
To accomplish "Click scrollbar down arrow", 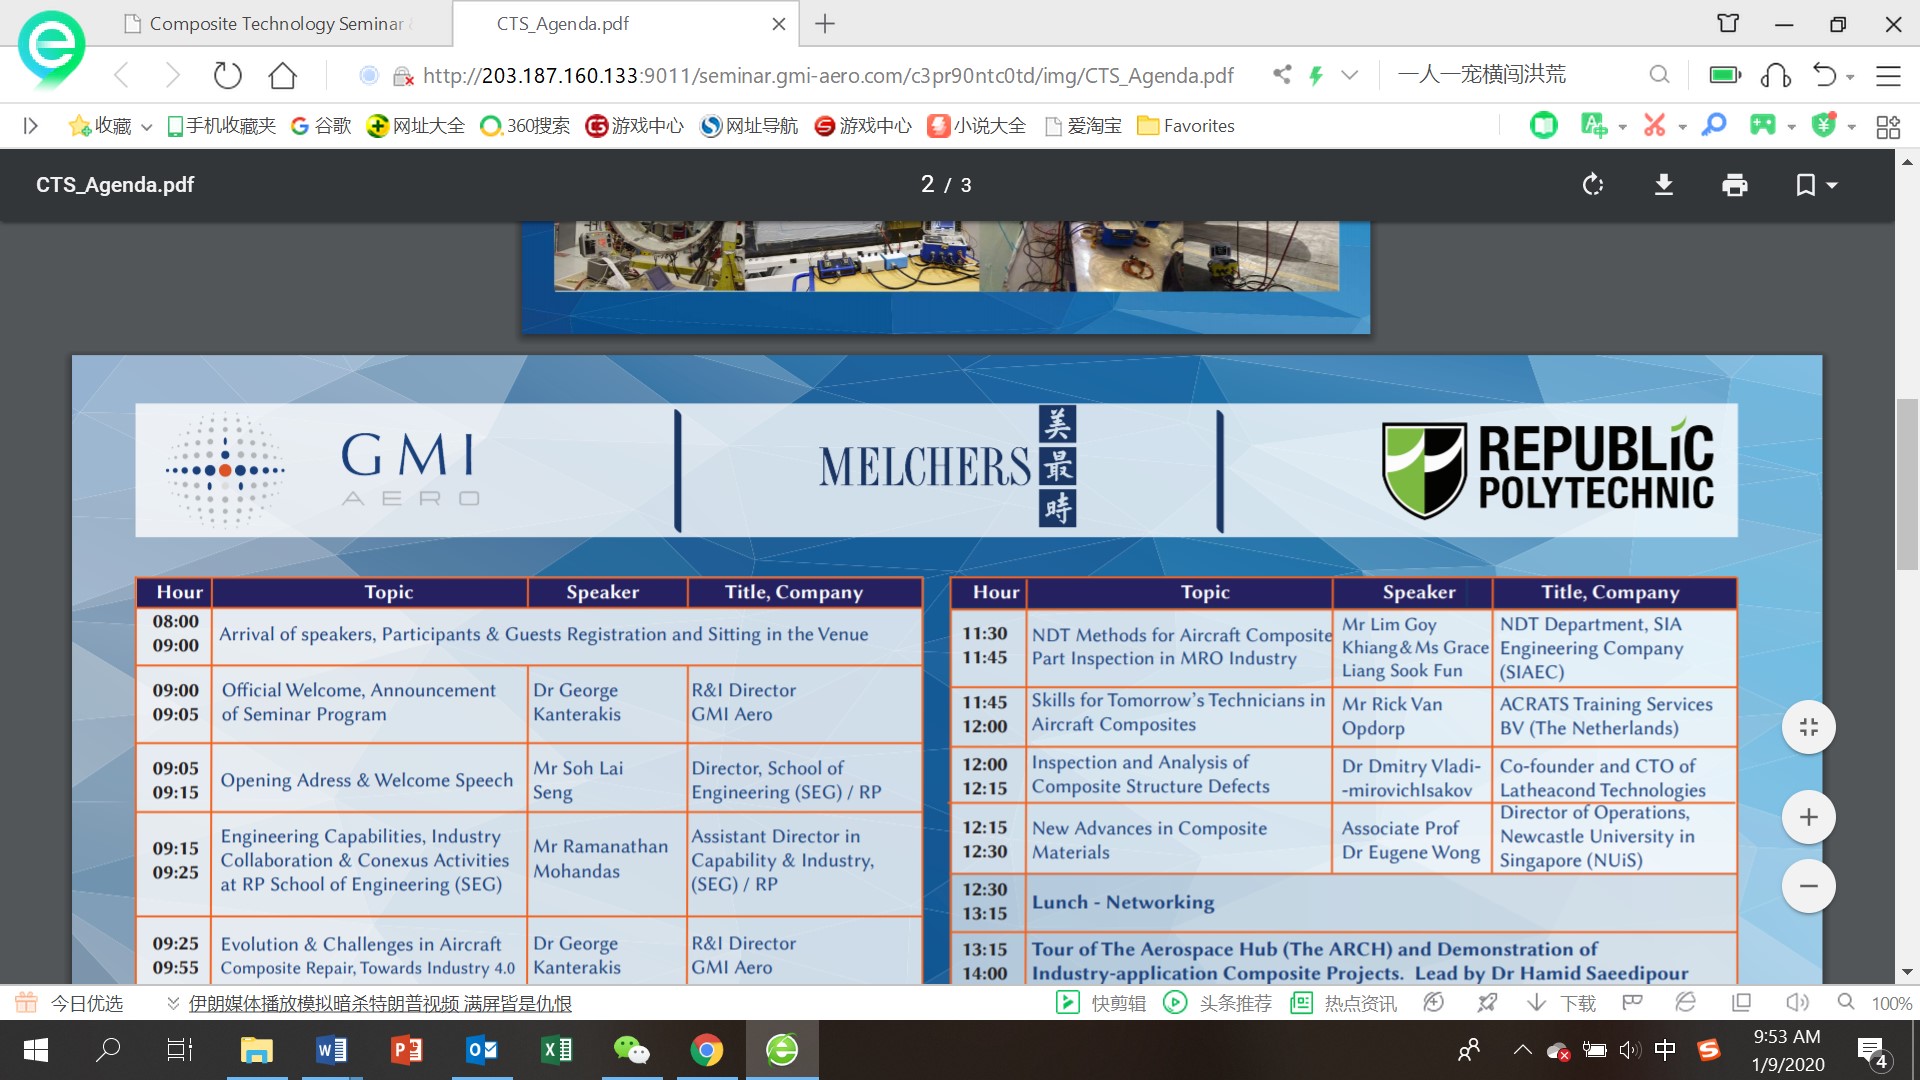I will click(x=1907, y=972).
